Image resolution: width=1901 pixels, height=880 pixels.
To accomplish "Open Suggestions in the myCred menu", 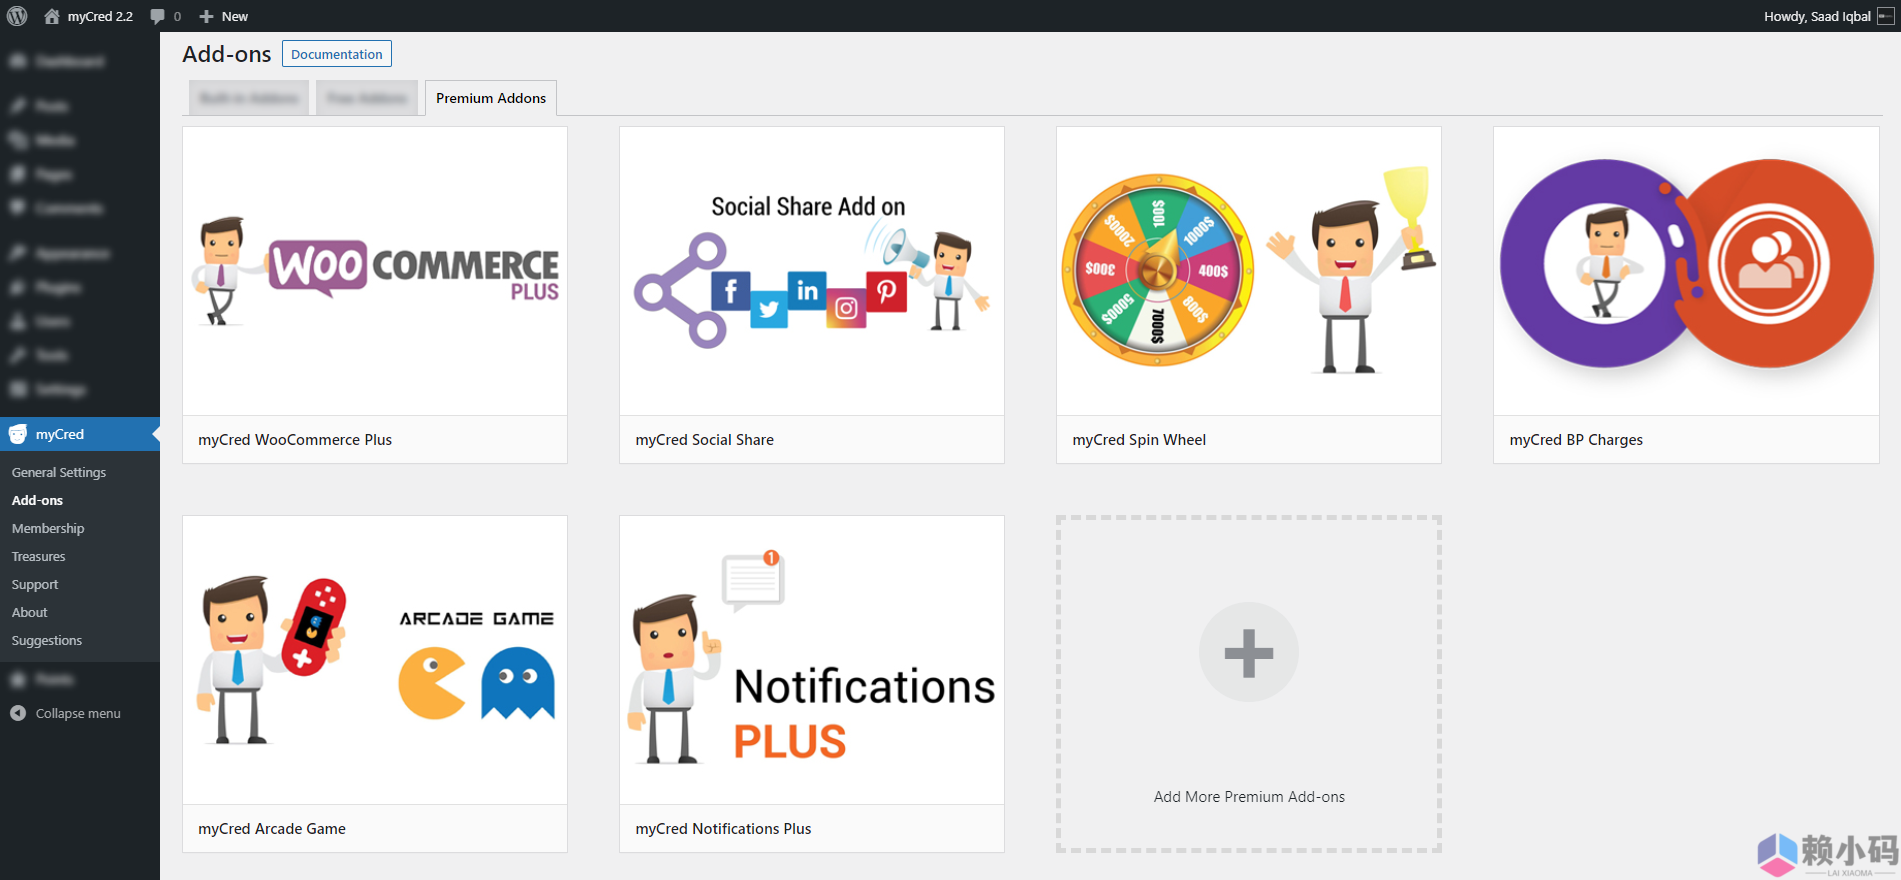I will [47, 640].
